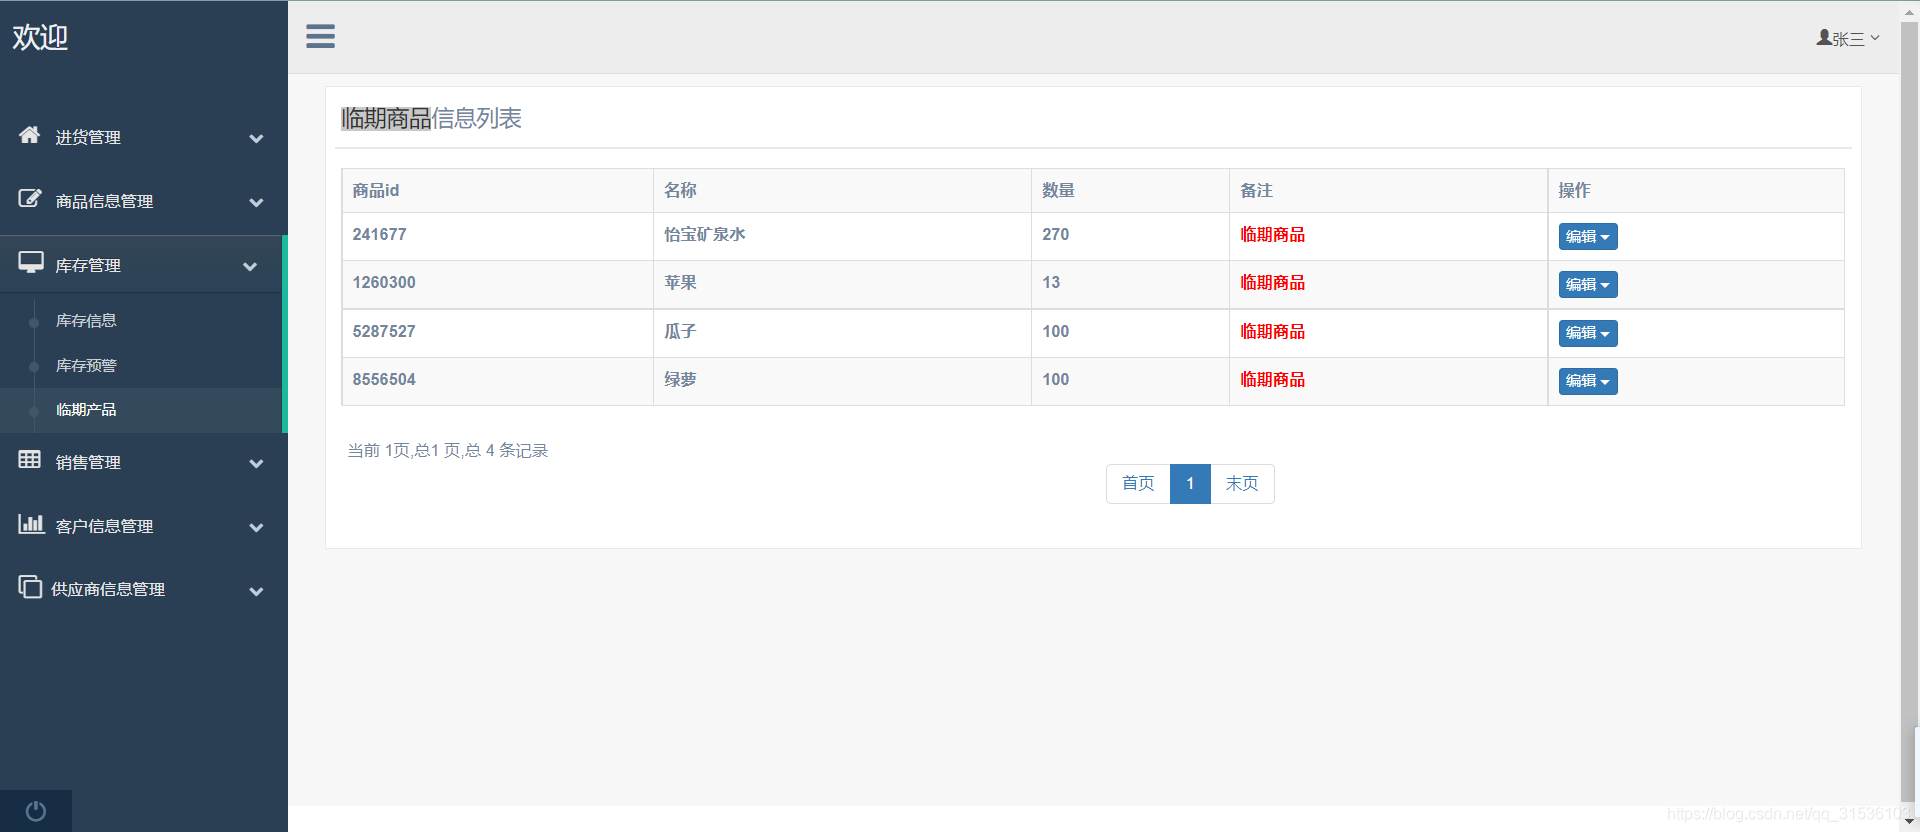Open 编辑 dropdown for 苹果 row

(x=1588, y=285)
